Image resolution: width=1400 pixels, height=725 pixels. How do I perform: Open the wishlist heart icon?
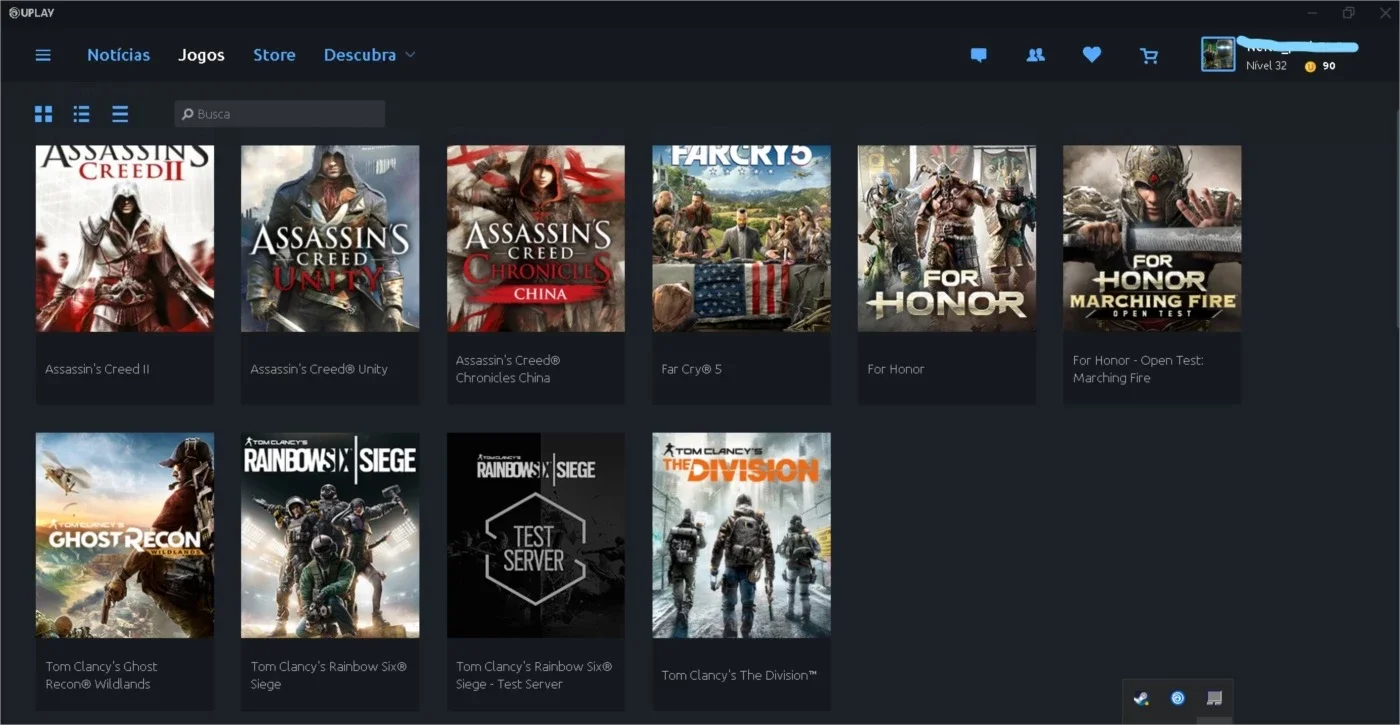[1092, 55]
